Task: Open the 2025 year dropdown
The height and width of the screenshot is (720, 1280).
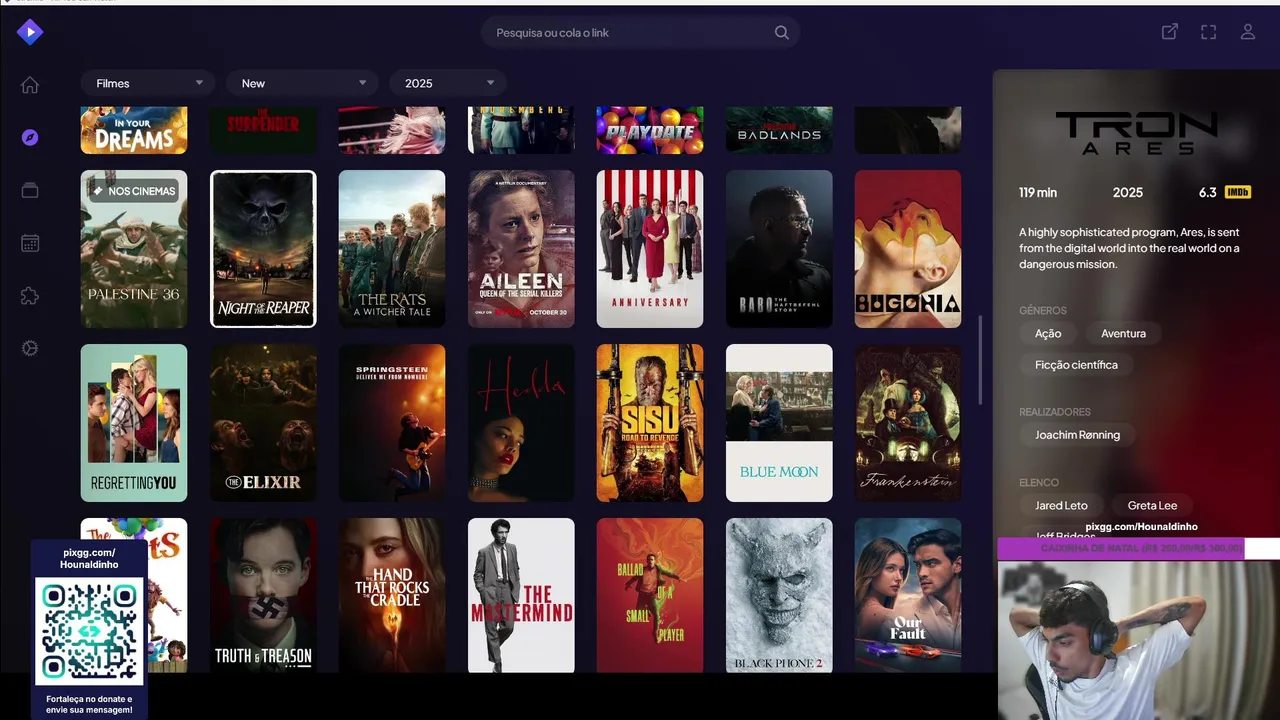Action: (x=448, y=83)
